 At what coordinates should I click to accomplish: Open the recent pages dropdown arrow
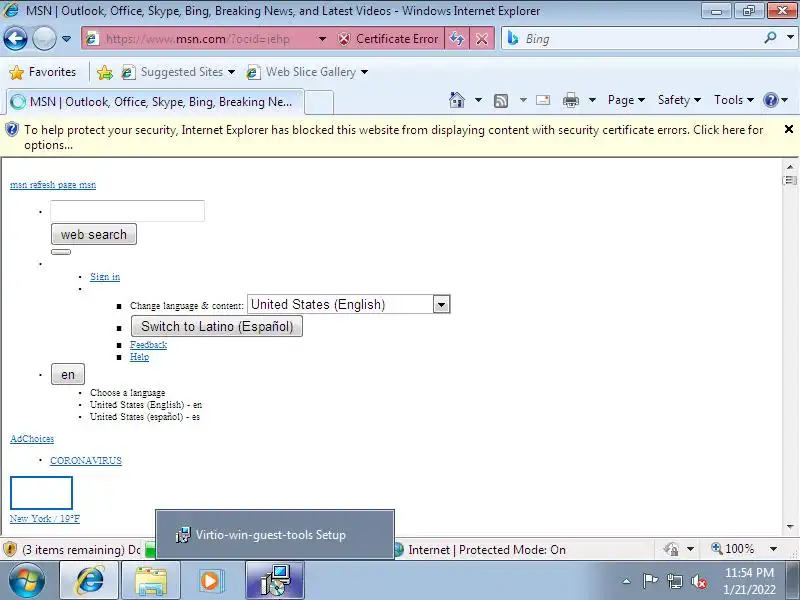point(66,39)
